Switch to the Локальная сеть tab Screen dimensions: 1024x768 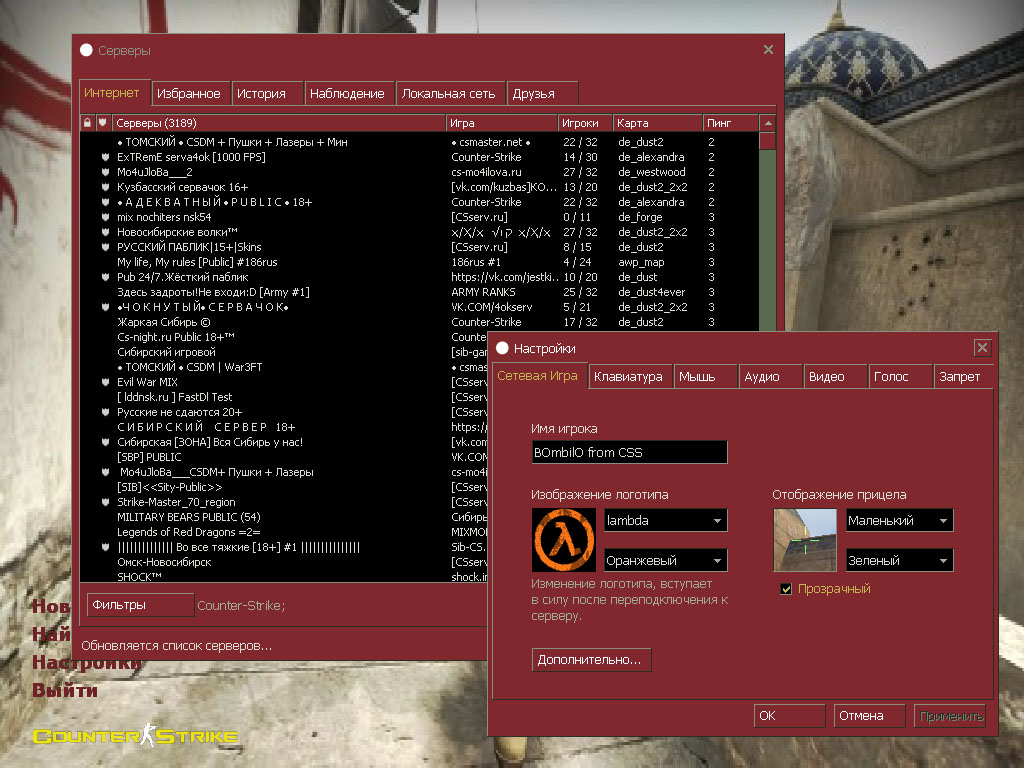tap(451, 93)
